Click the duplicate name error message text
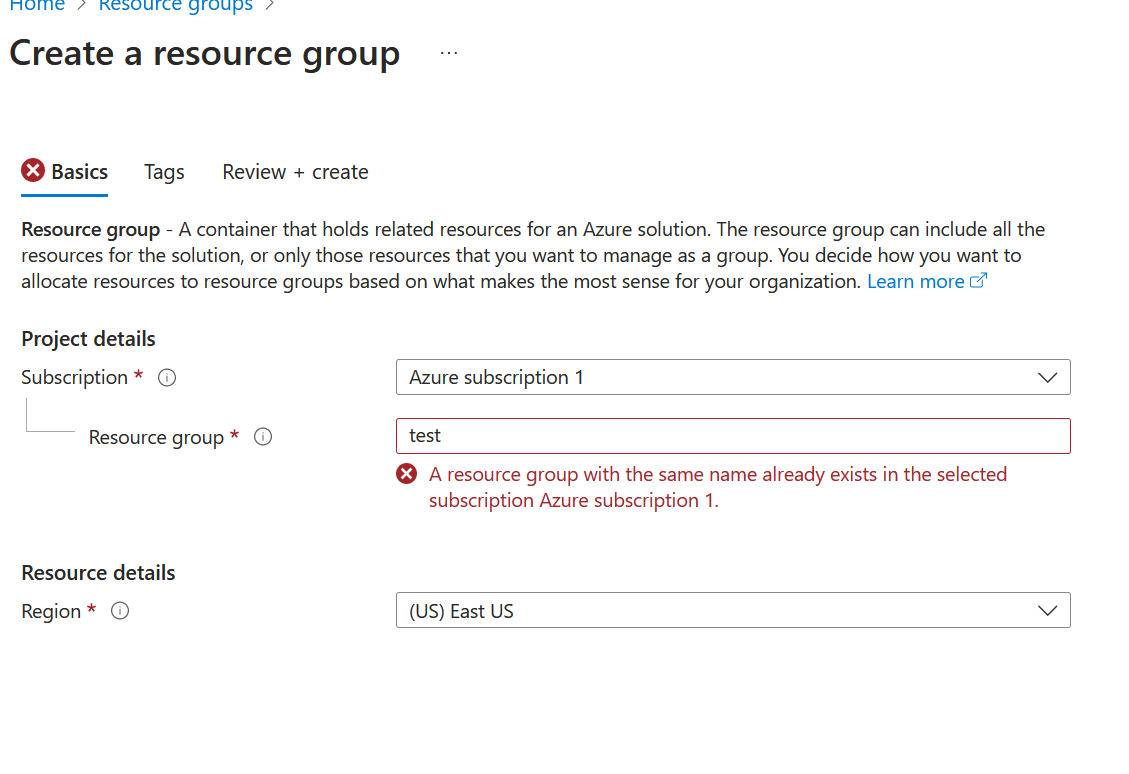This screenshot has height=774, width=1129. (717, 487)
